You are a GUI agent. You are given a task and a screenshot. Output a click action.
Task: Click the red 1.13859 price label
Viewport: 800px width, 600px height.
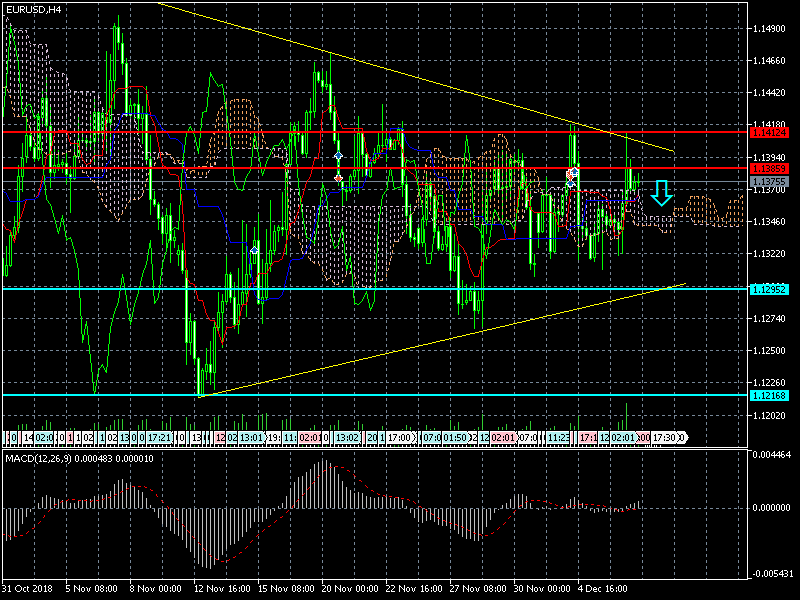769,168
